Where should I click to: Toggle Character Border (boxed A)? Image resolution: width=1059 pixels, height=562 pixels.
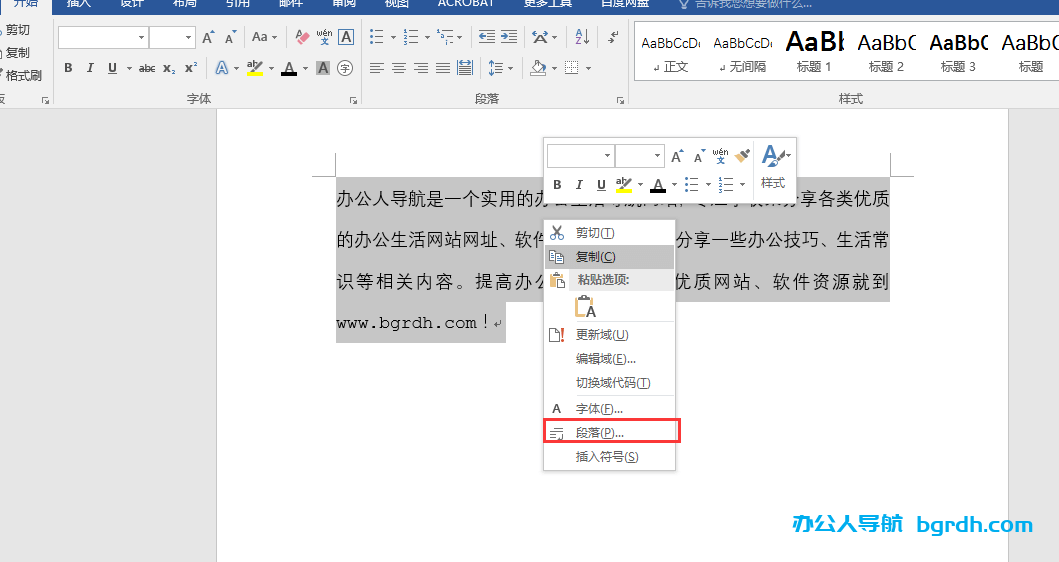coord(346,37)
